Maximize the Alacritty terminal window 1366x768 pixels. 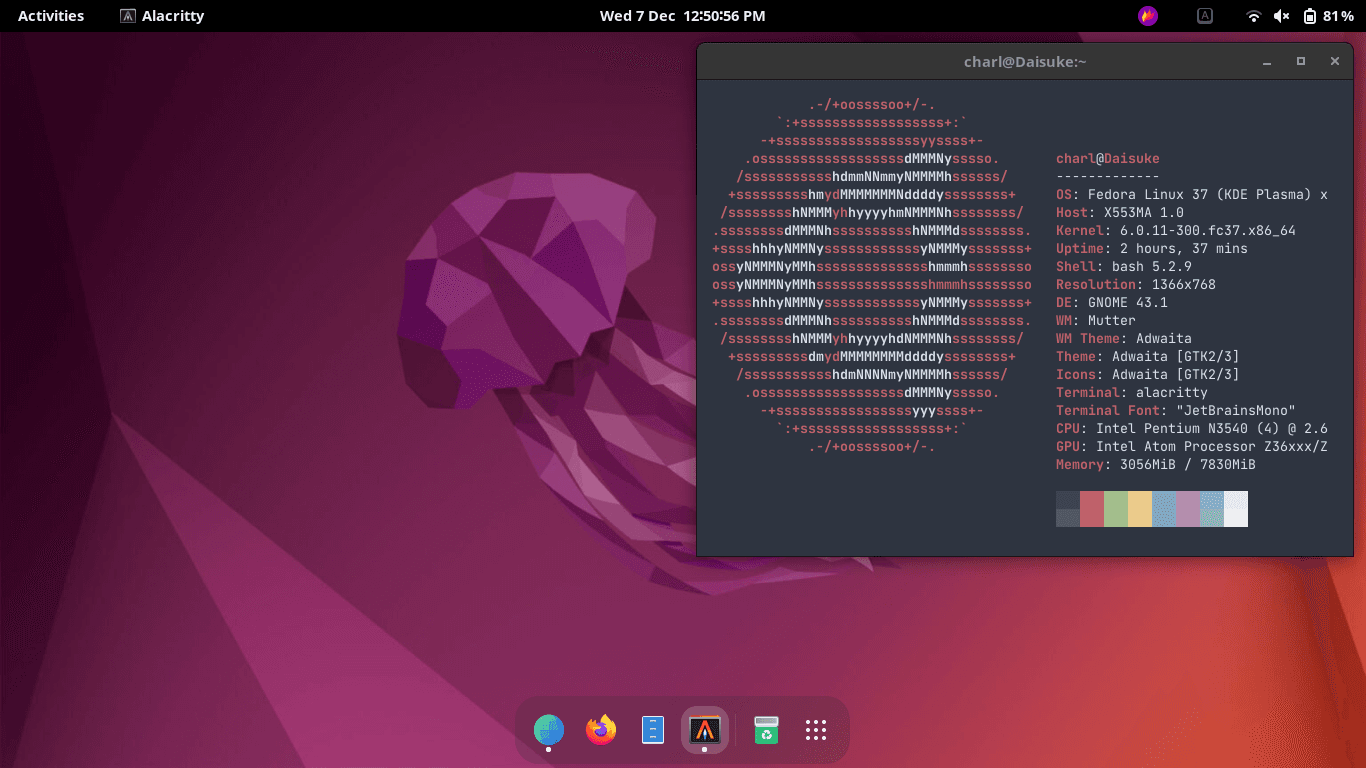(1301, 62)
